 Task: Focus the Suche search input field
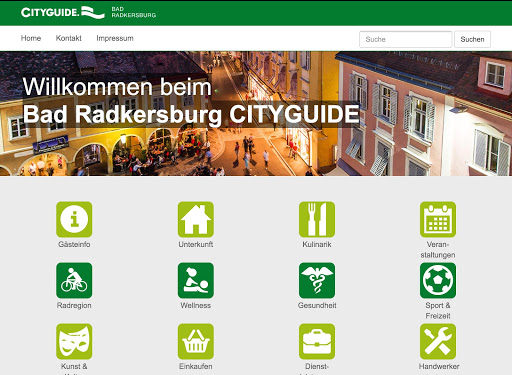tap(406, 39)
